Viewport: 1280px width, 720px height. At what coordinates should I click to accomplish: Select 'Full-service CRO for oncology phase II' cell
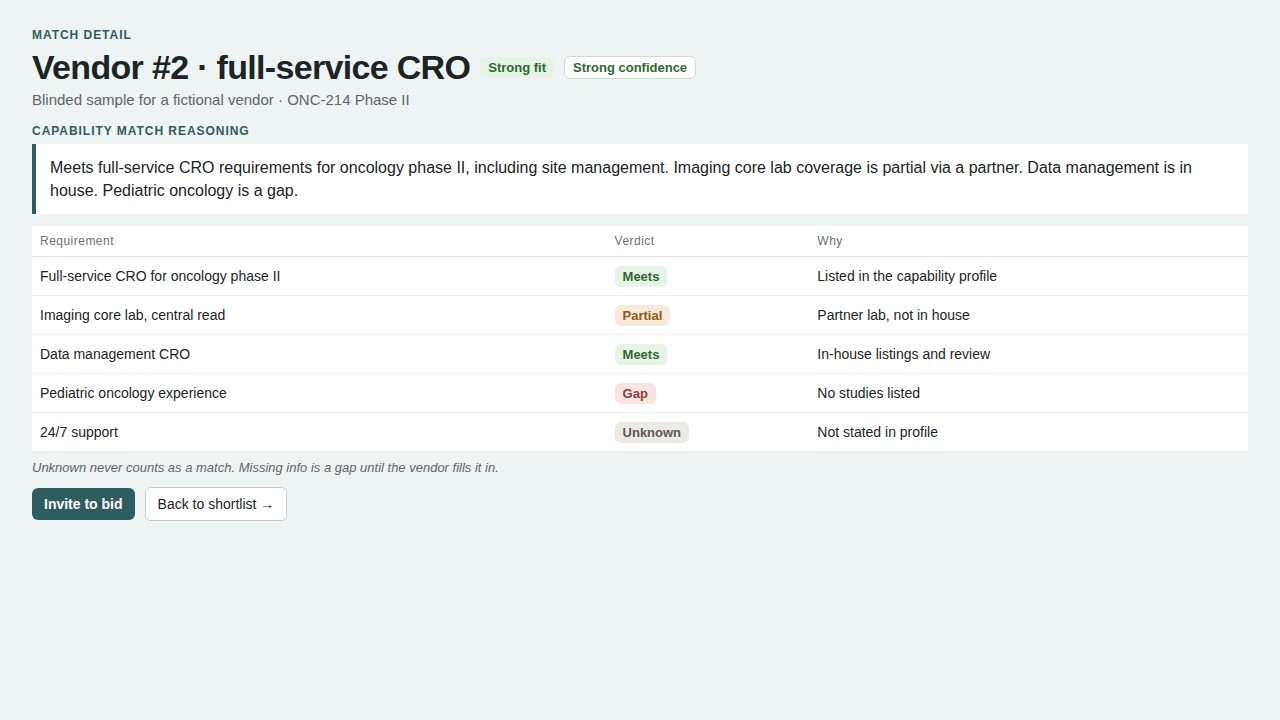pos(320,276)
